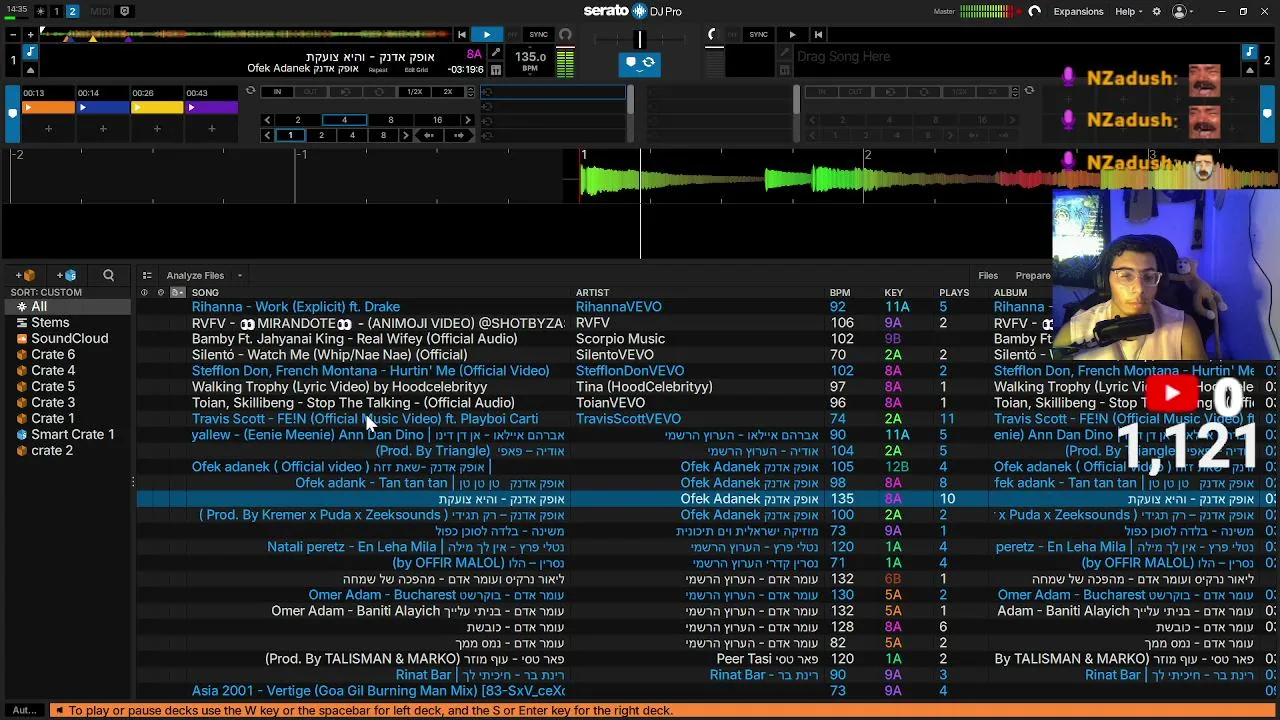The image size is (1280, 720).
Task: Toggle the center cues and saved-loops button
Action: point(639,64)
